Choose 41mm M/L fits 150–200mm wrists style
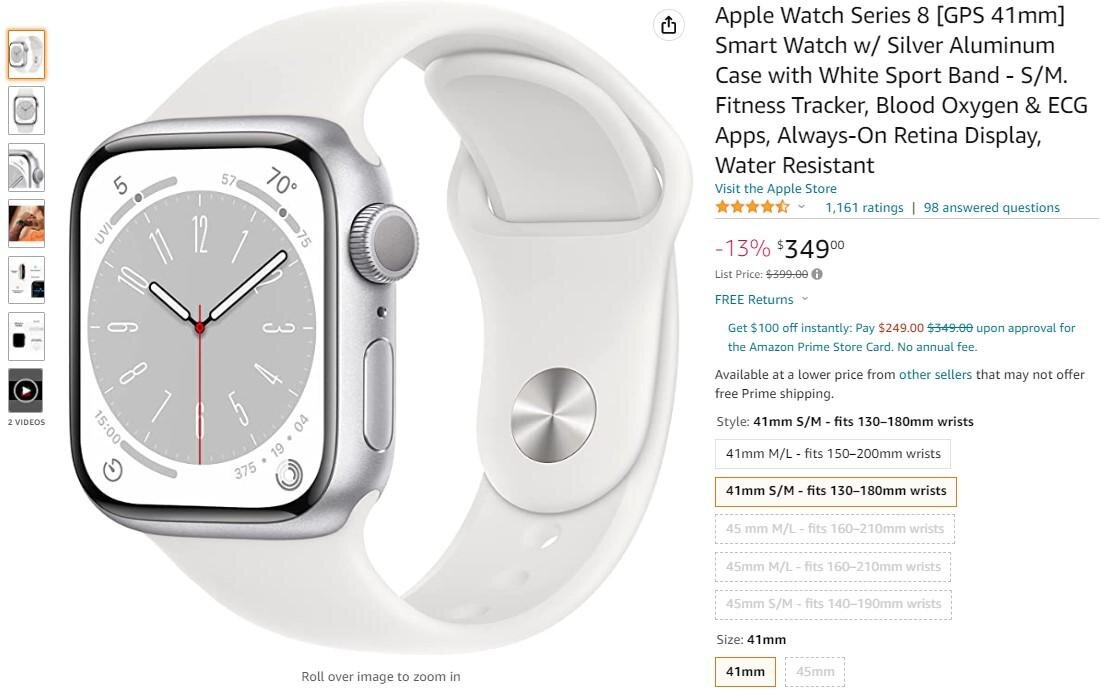 (833, 453)
